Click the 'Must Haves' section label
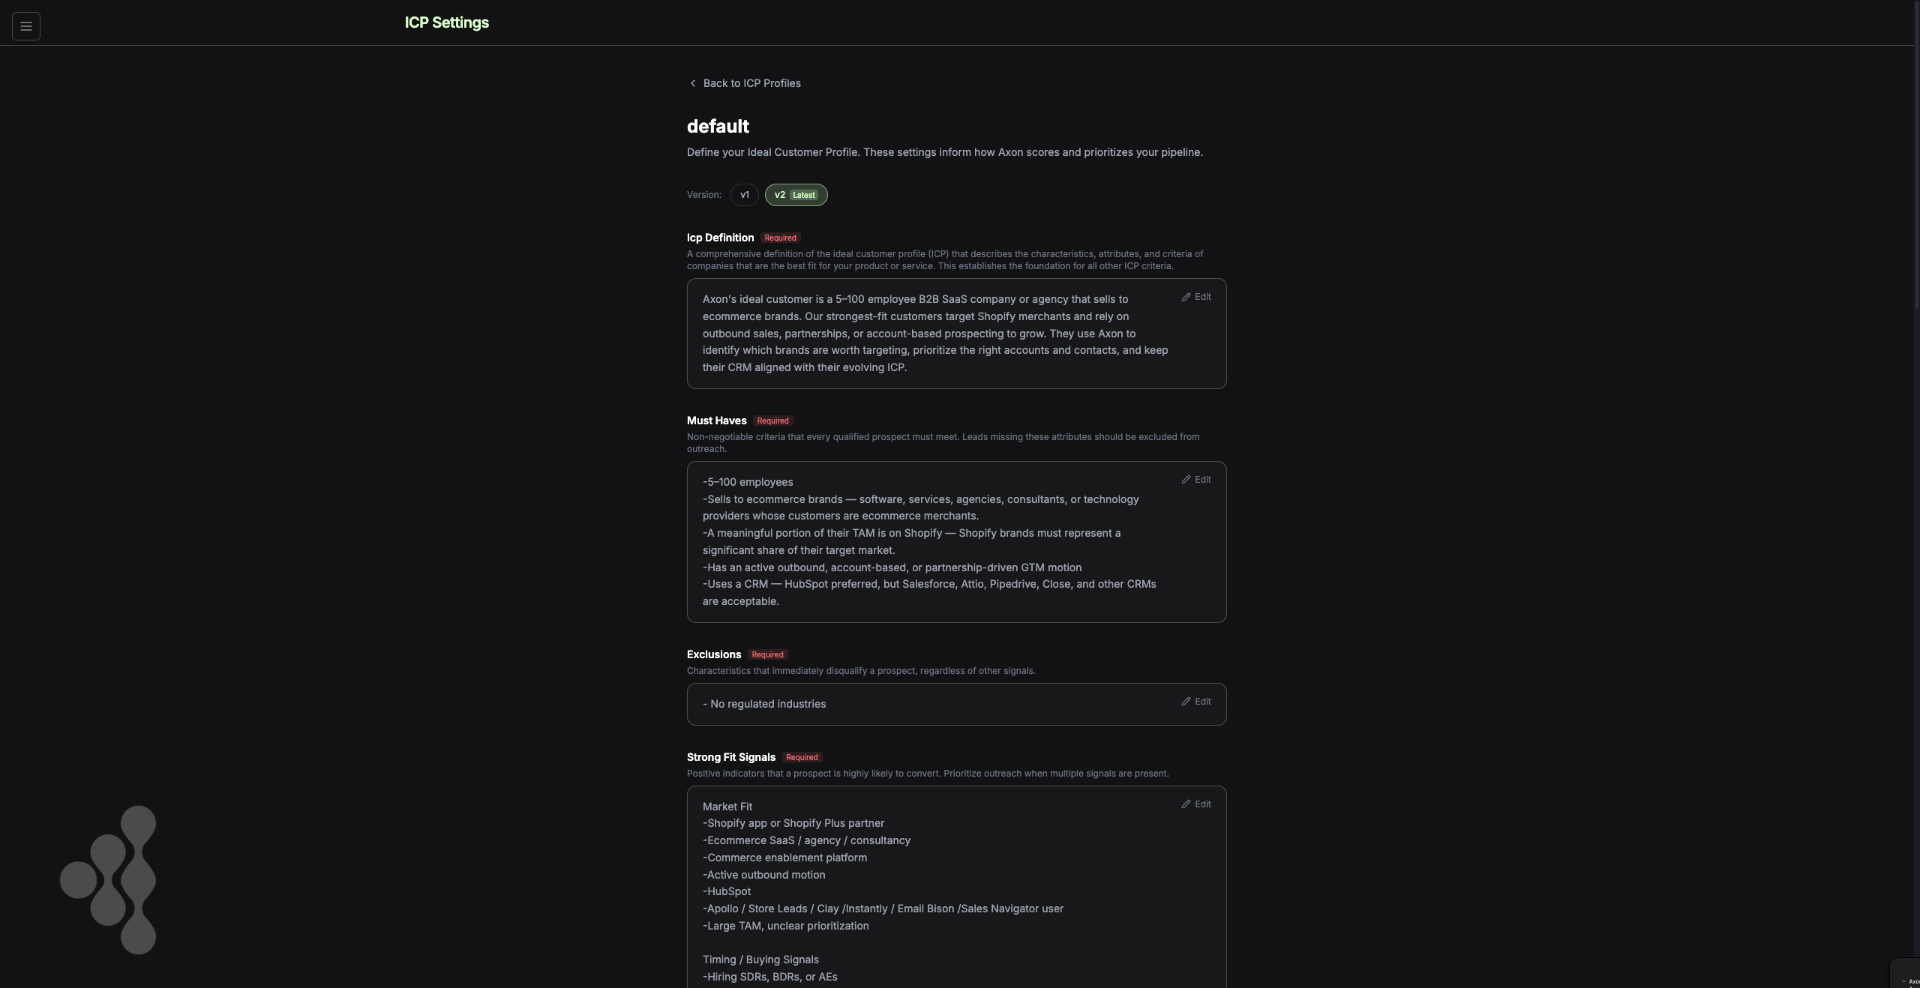The image size is (1920, 988). (716, 421)
